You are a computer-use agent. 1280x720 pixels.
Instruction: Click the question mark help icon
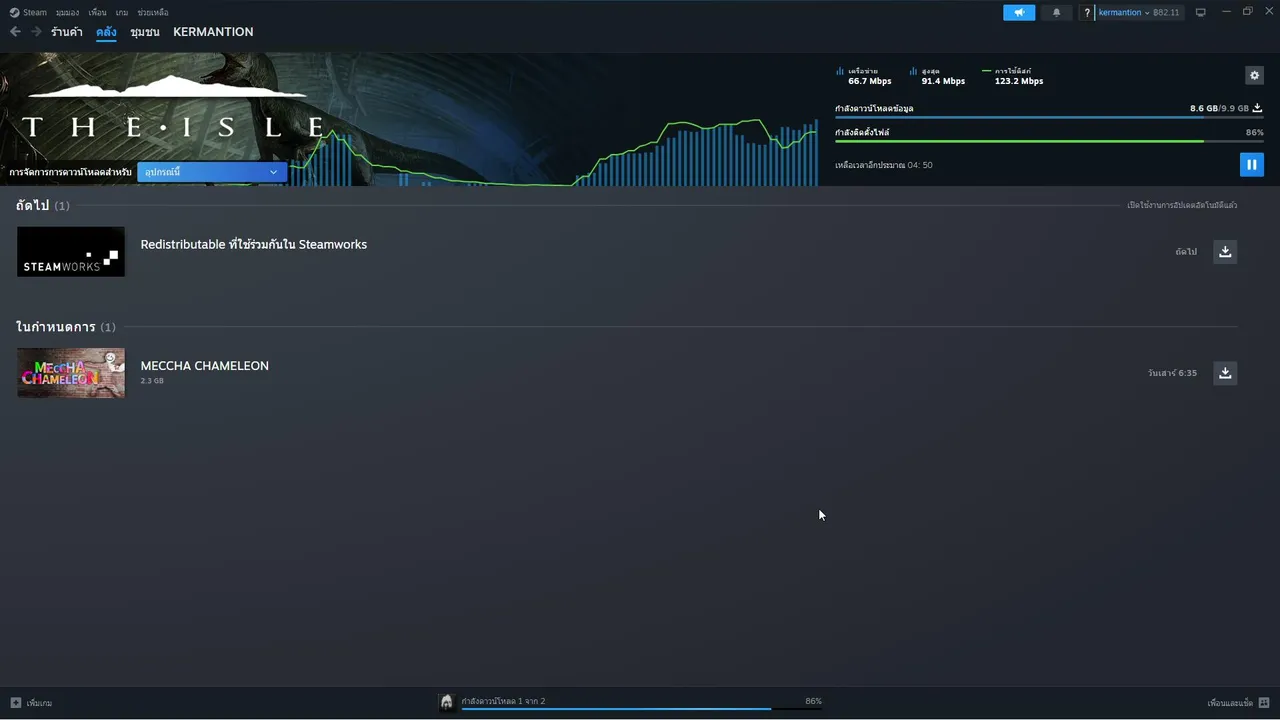pyautogui.click(x=1087, y=13)
